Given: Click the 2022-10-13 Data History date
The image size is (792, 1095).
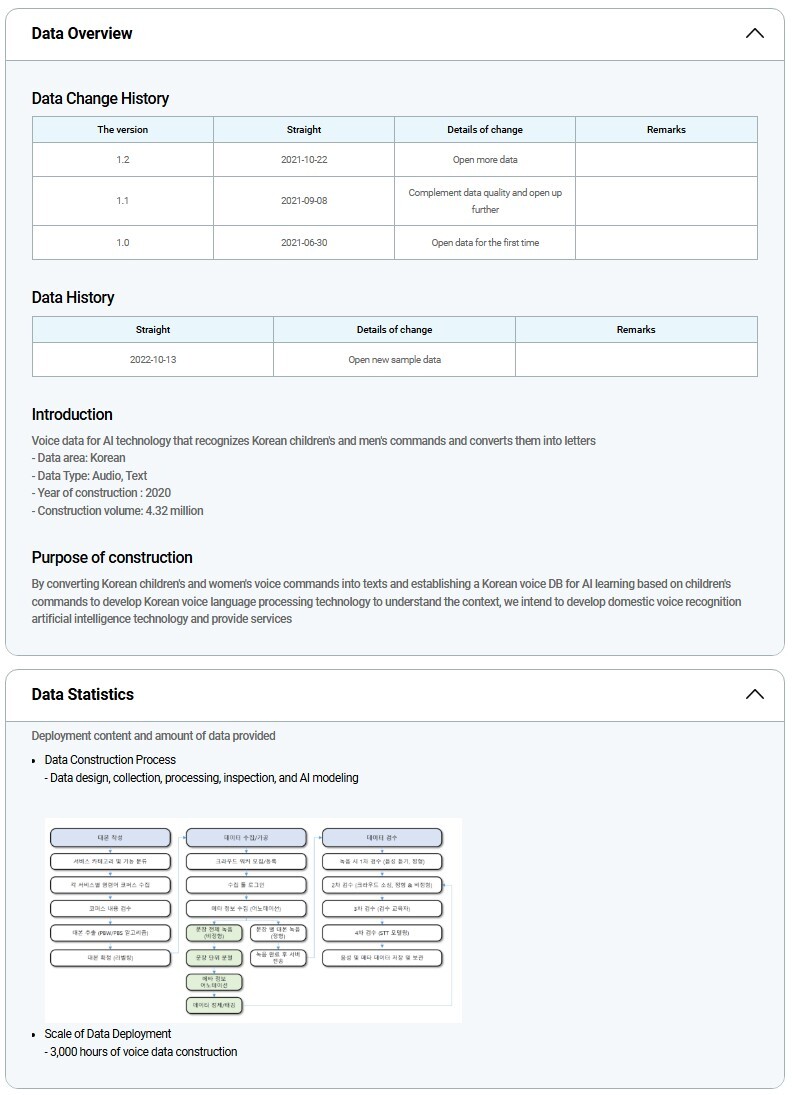Looking at the screenshot, I should tap(153, 360).
